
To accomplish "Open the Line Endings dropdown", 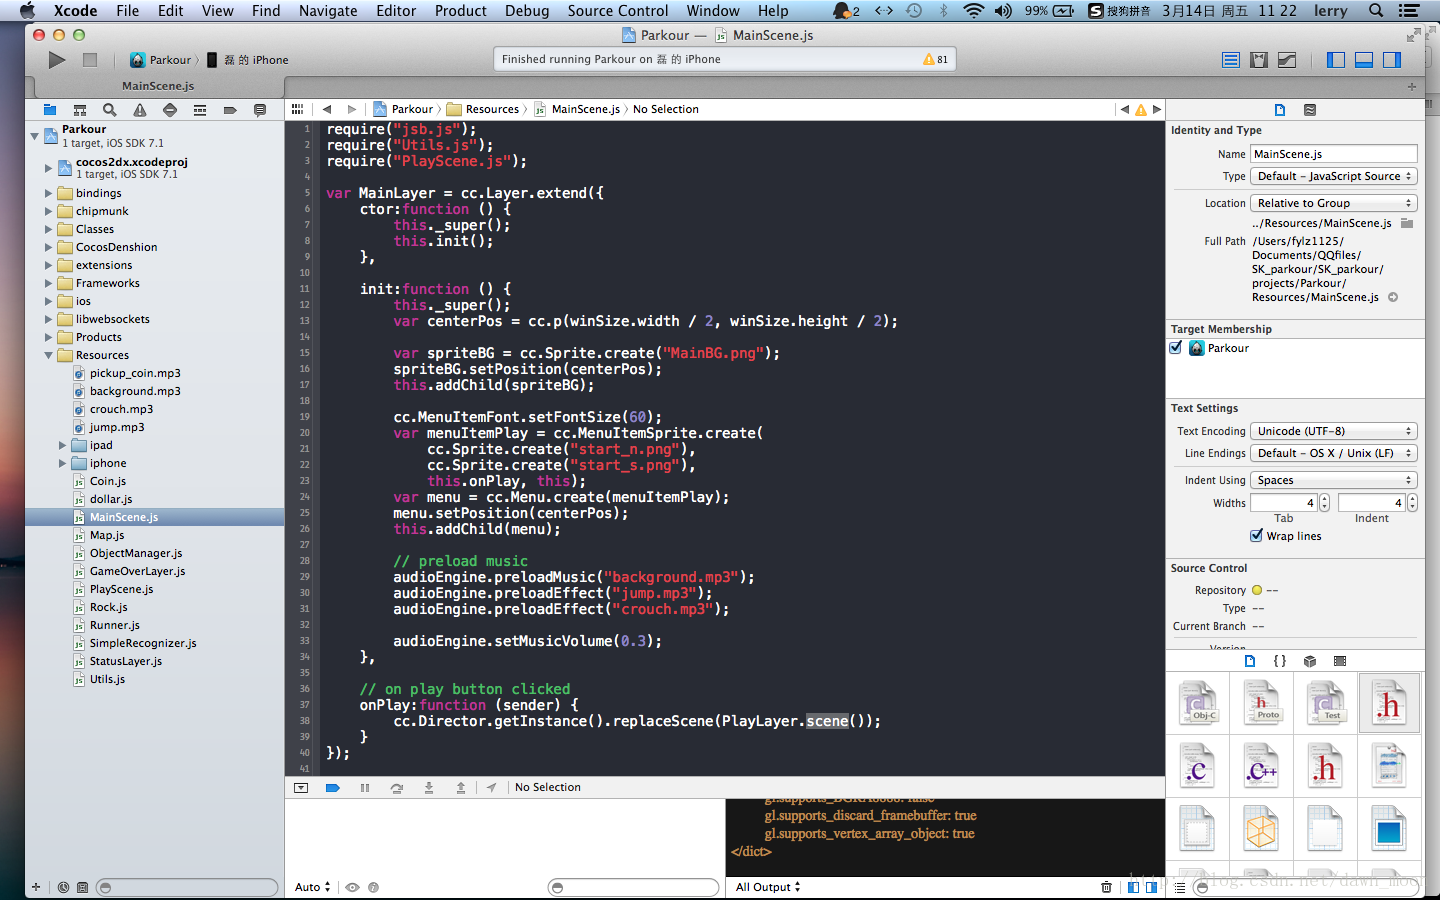I will coord(1334,453).
